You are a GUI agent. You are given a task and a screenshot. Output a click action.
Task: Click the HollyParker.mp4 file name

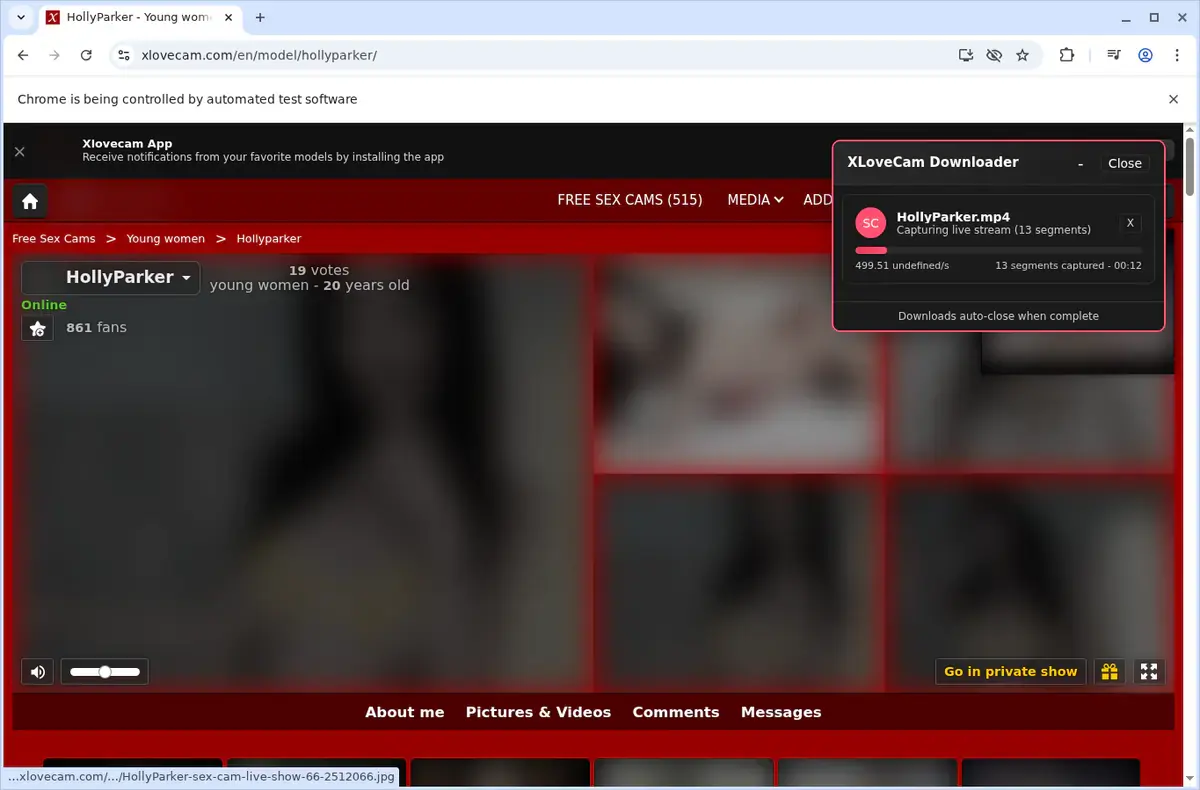coord(953,216)
